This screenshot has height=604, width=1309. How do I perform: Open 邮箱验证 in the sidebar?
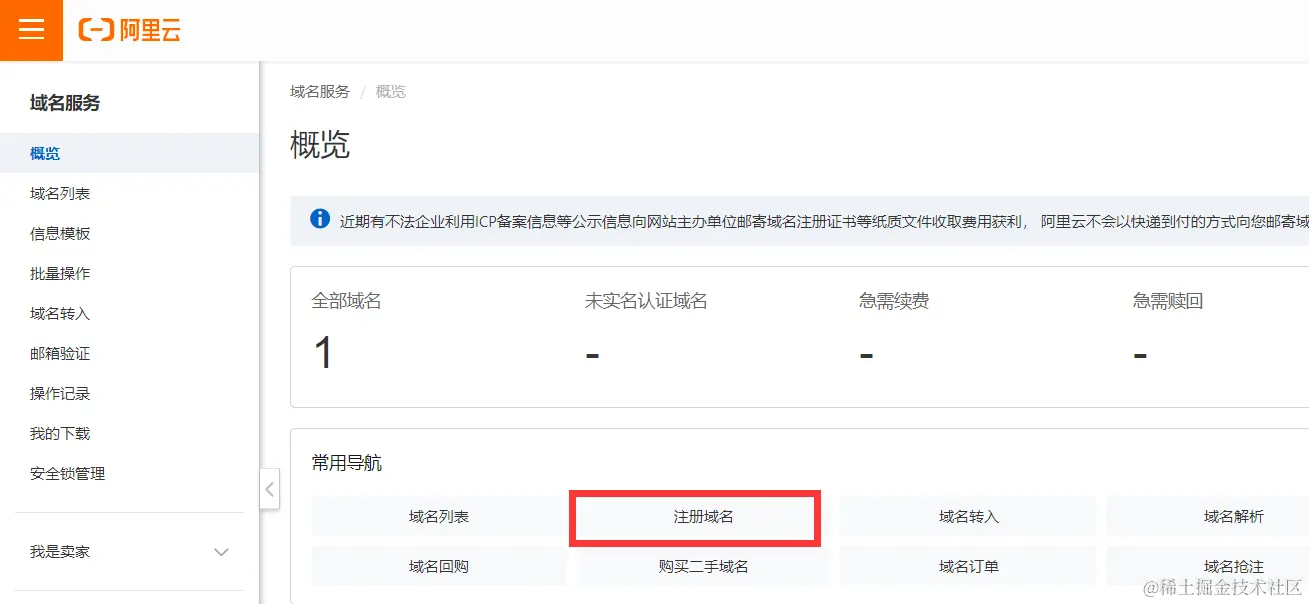pyautogui.click(x=129, y=353)
